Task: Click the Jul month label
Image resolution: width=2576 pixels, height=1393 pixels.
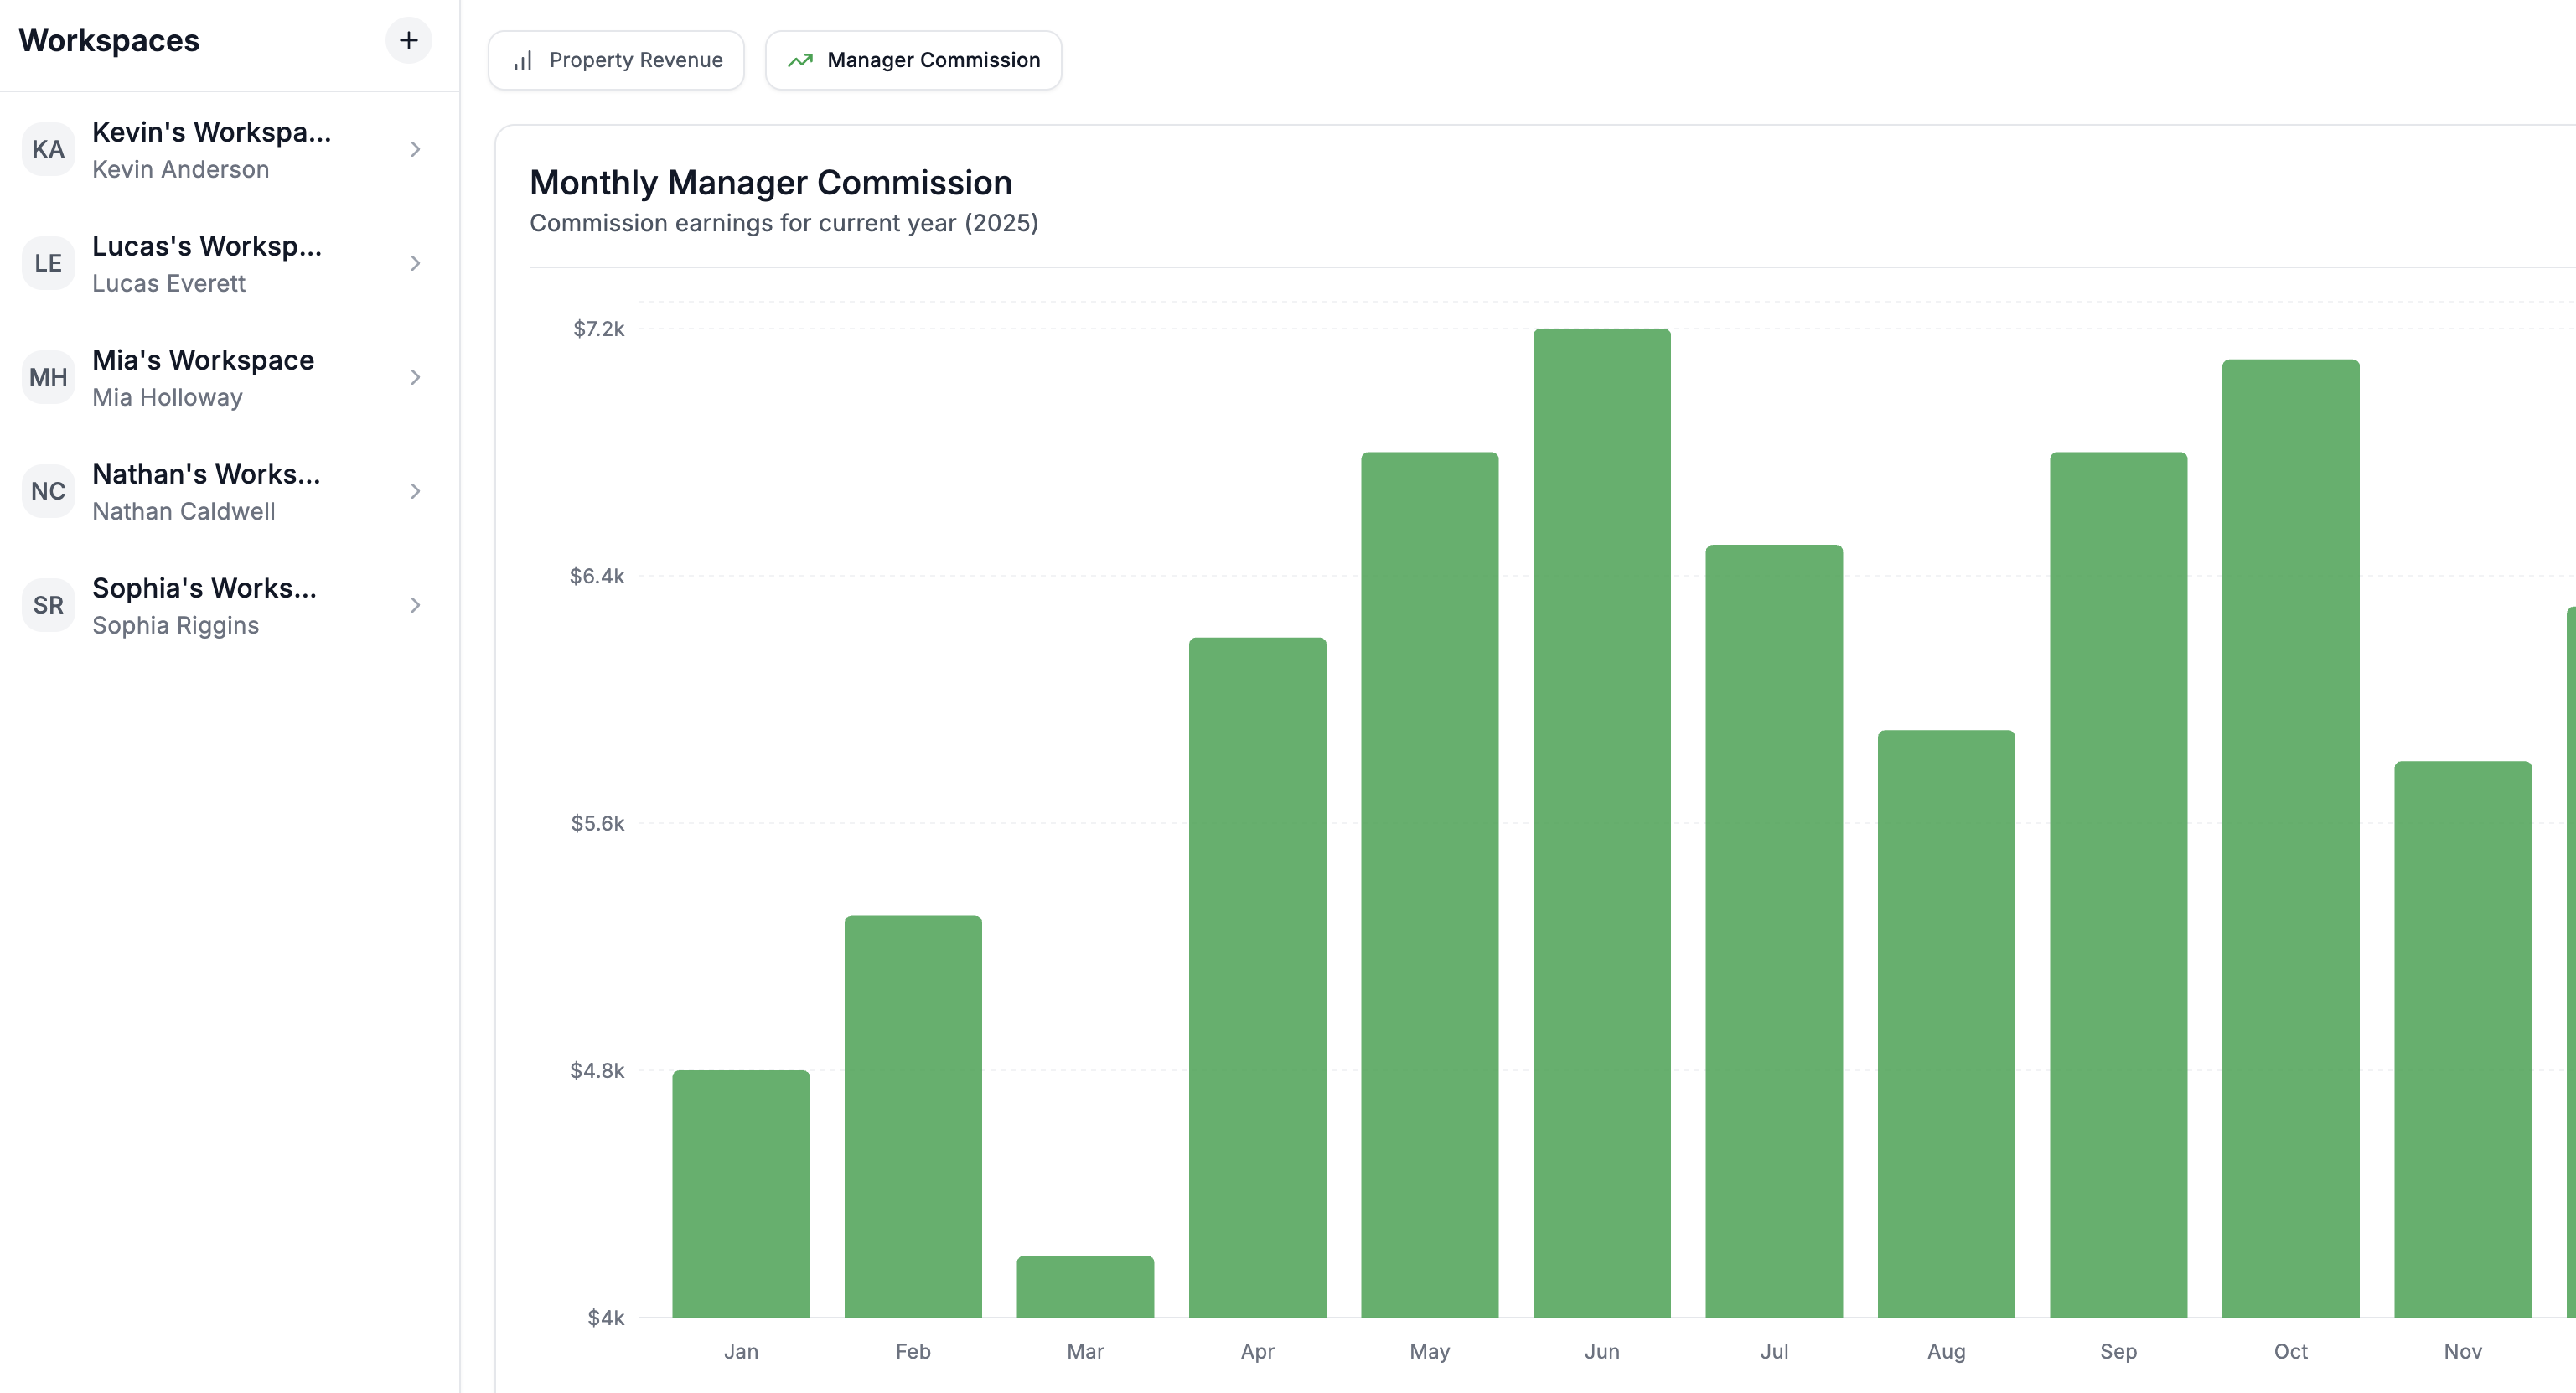Action: 1774,1352
